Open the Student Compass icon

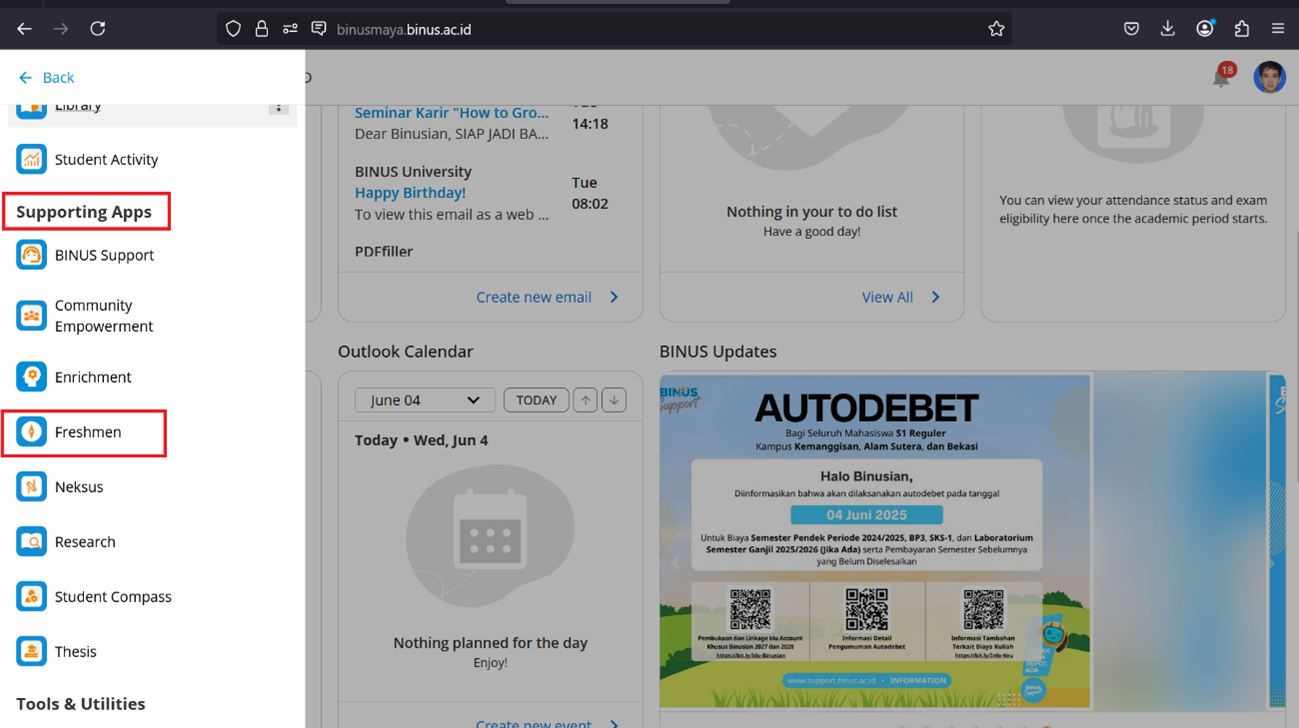coord(31,597)
